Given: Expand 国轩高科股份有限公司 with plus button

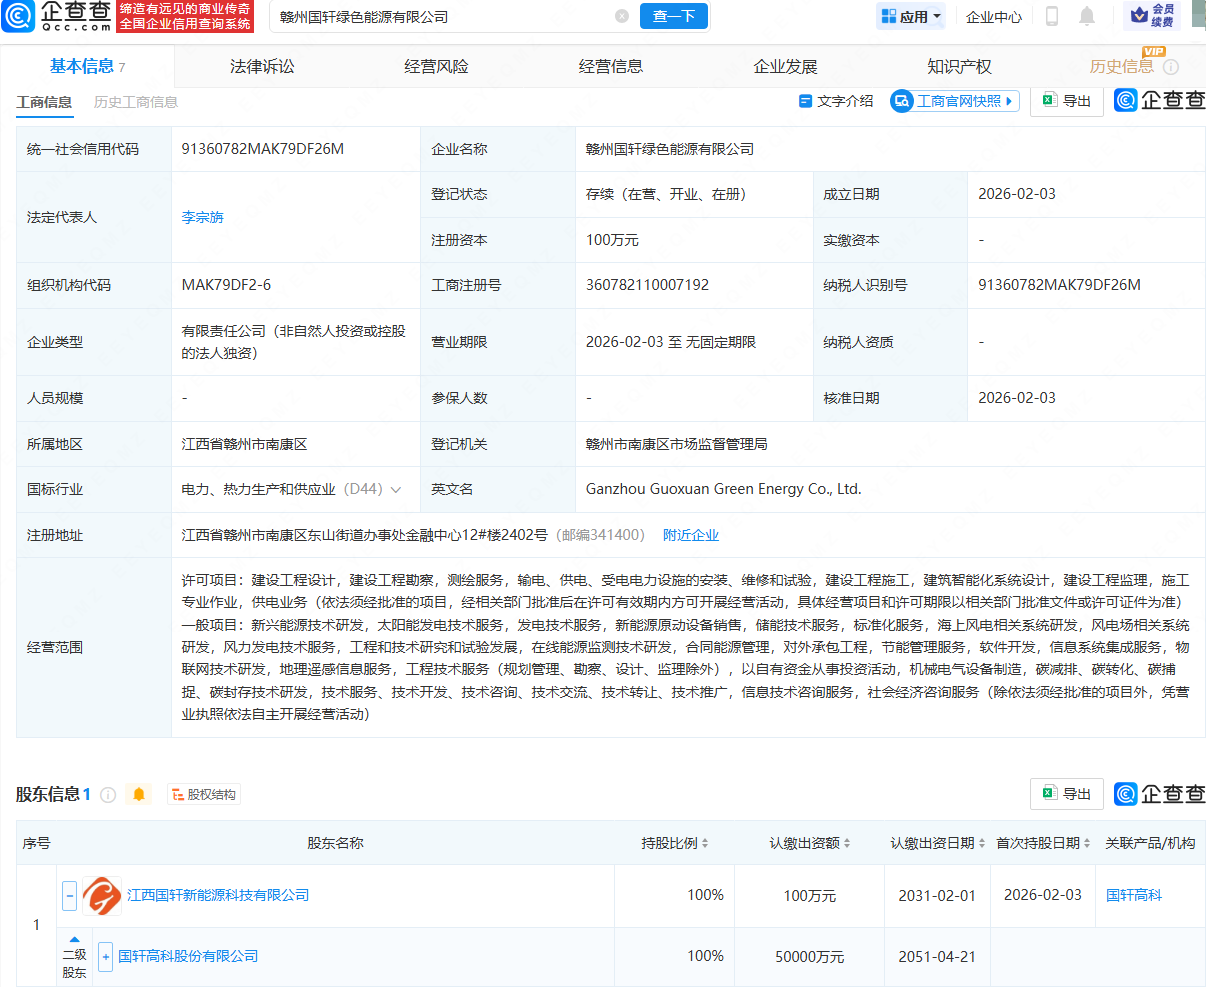Looking at the screenshot, I should 105,956.
